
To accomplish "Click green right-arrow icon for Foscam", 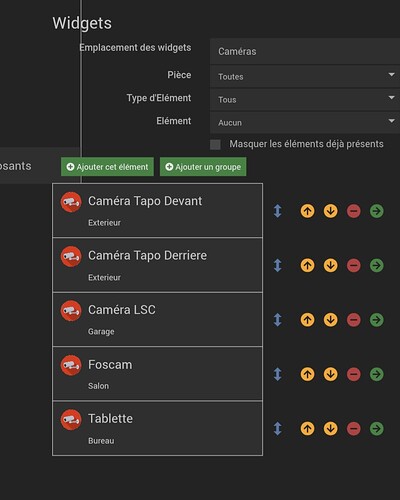I will (377, 374).
